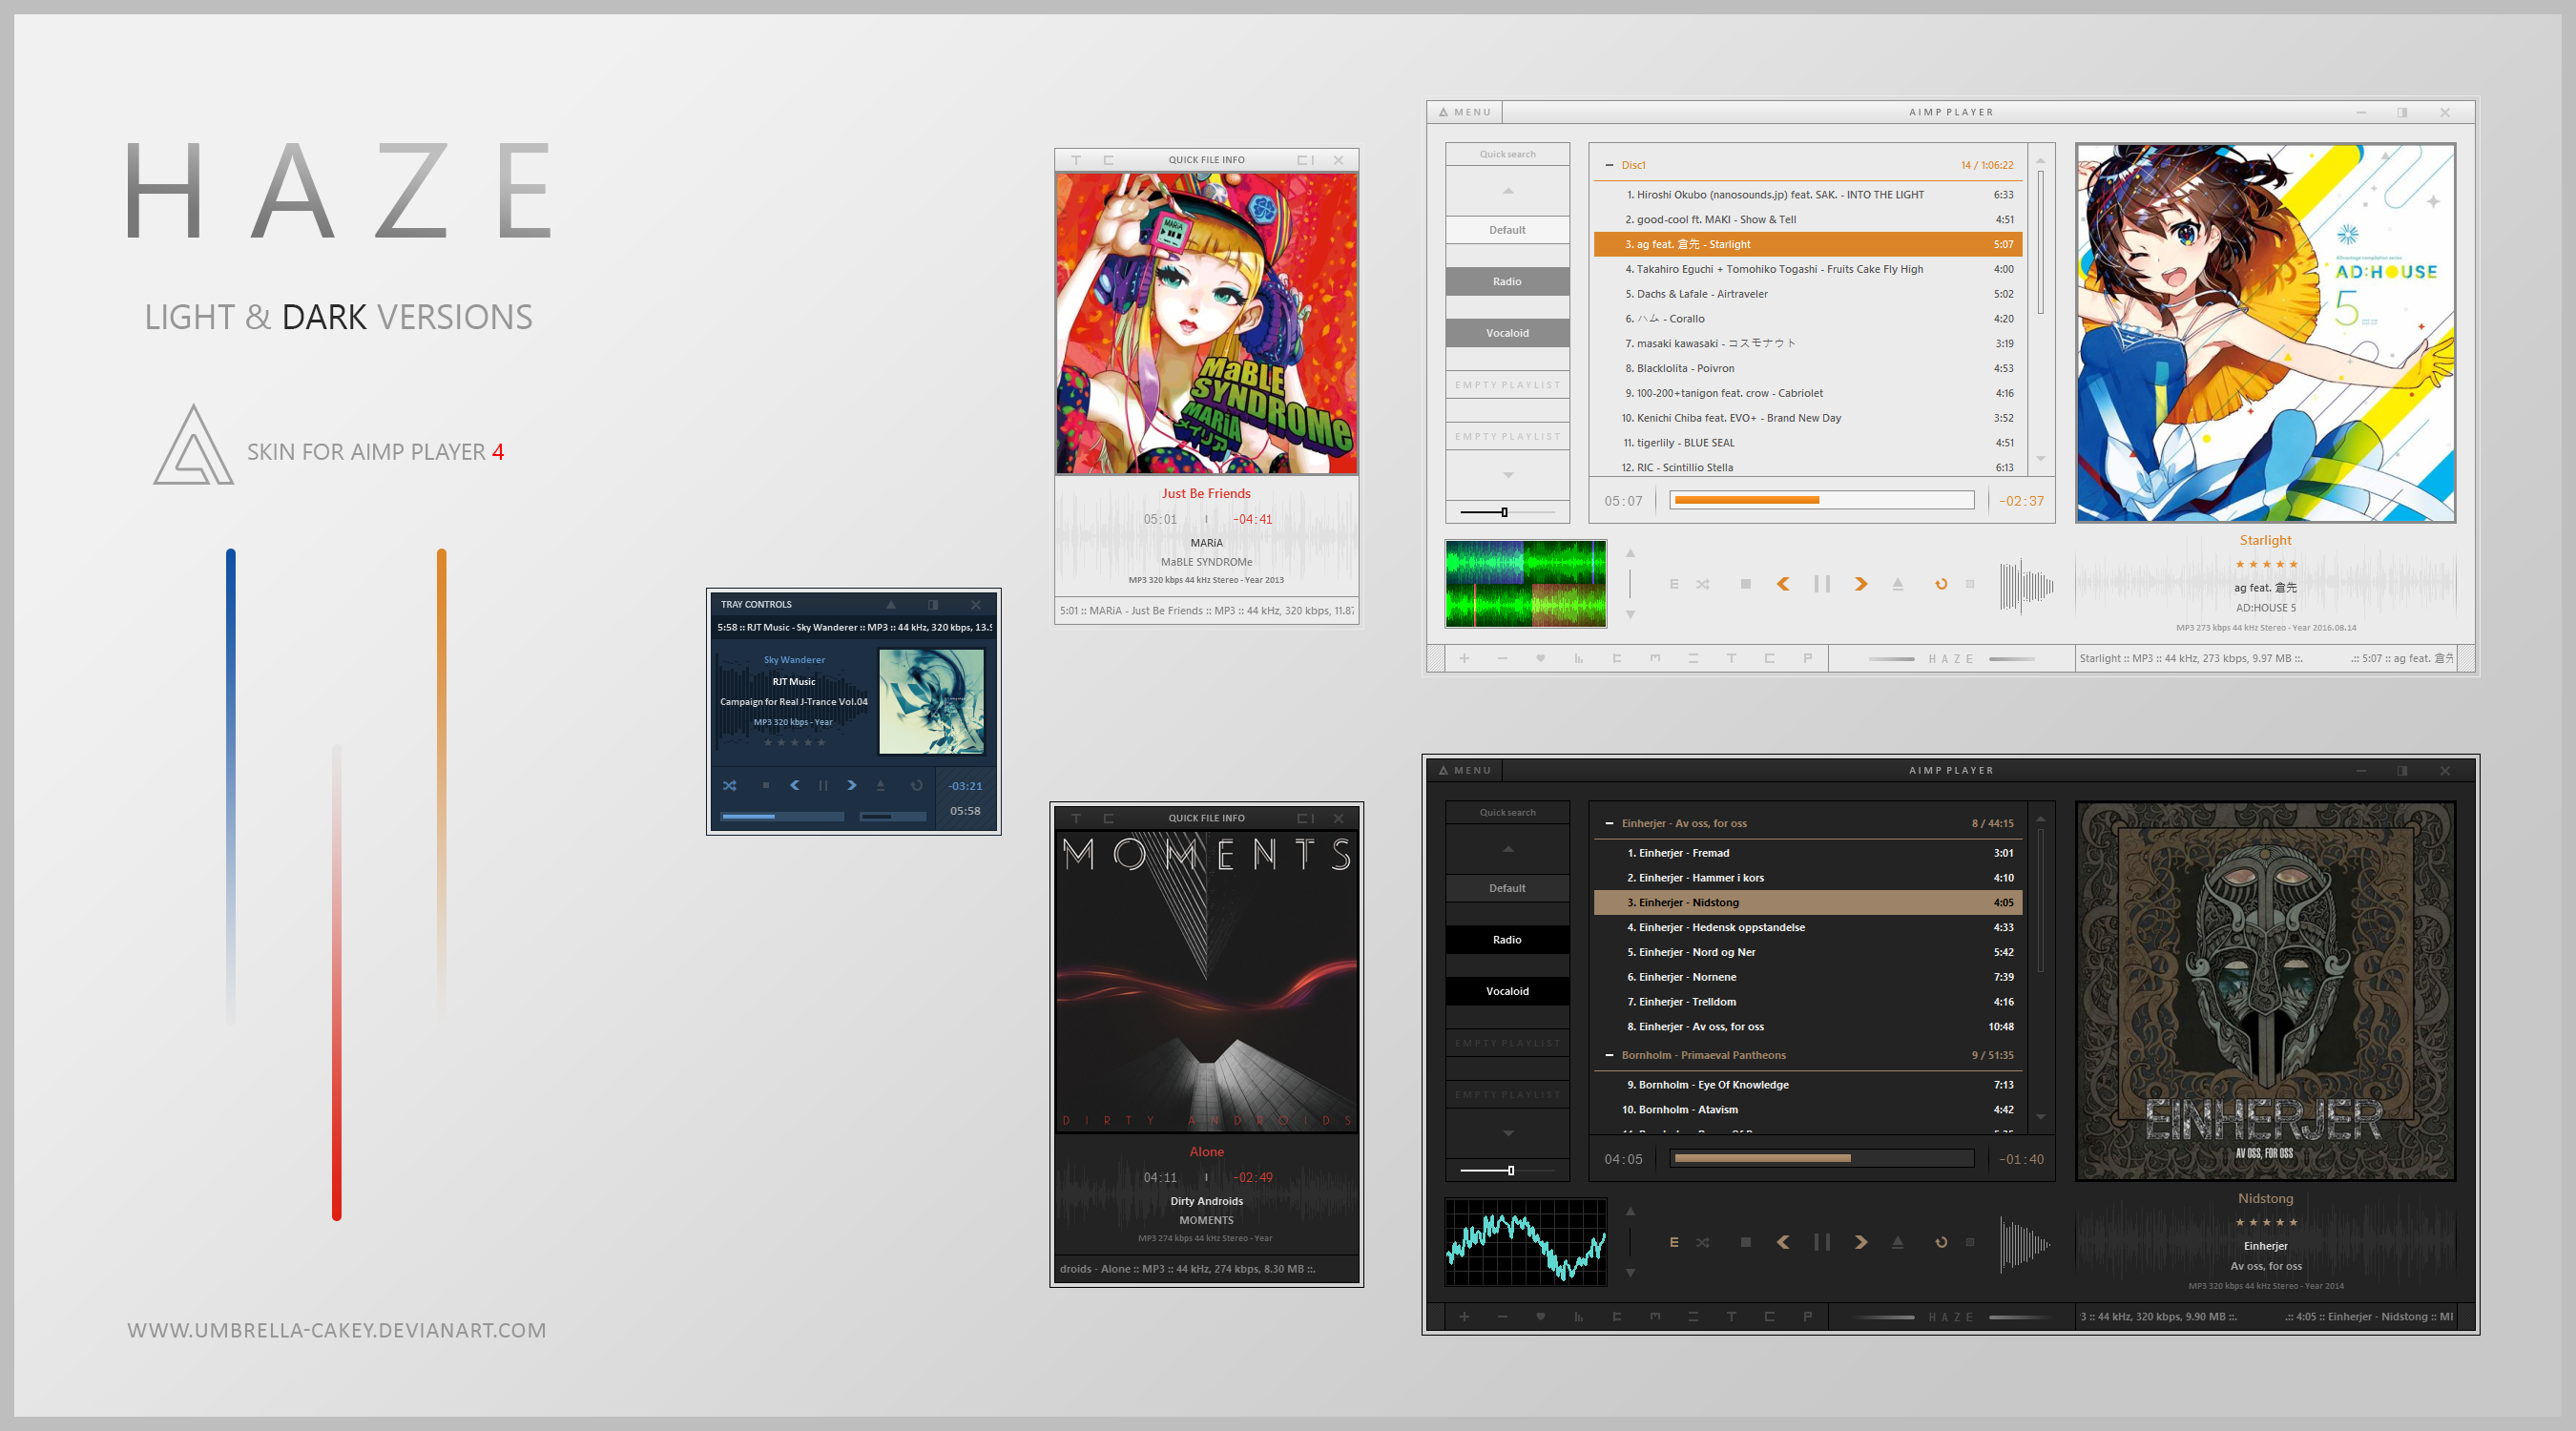Collapse Bornholm - Primaeval Pantheons group
2576x1431 pixels.
[1609, 1055]
